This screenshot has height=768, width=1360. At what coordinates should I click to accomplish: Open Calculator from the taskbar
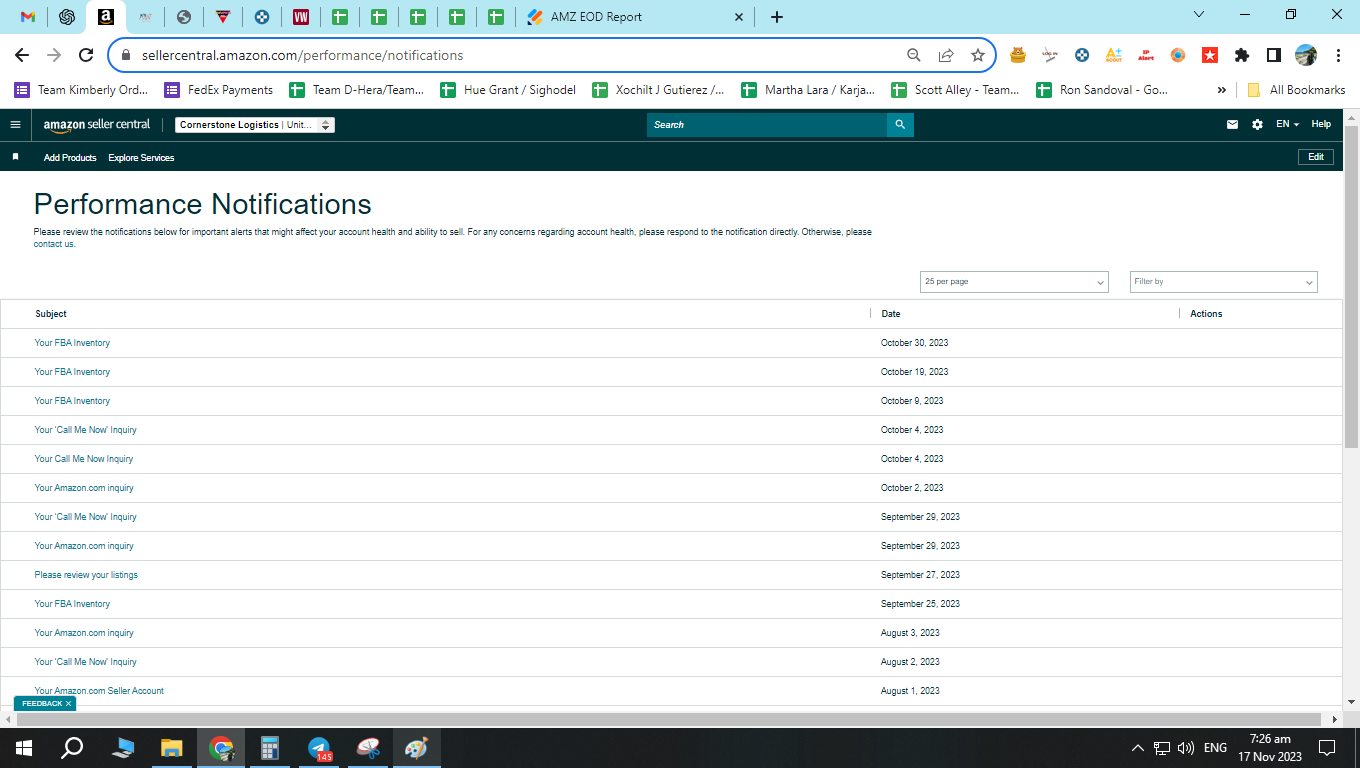(269, 748)
